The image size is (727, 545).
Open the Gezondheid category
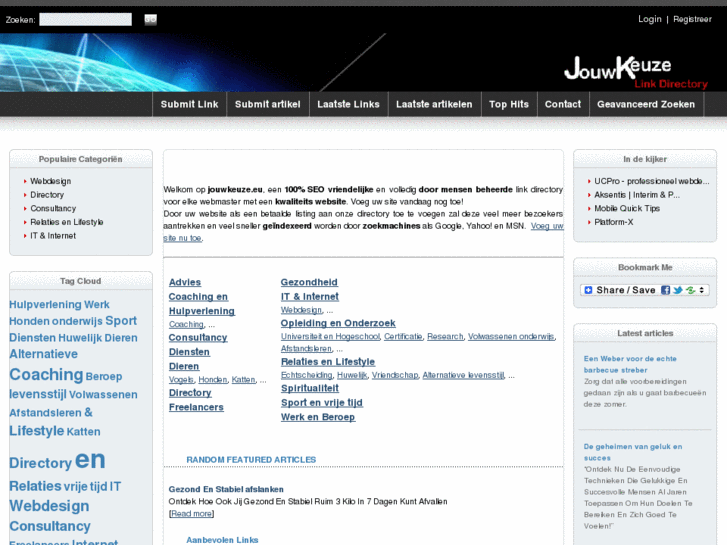(x=309, y=282)
